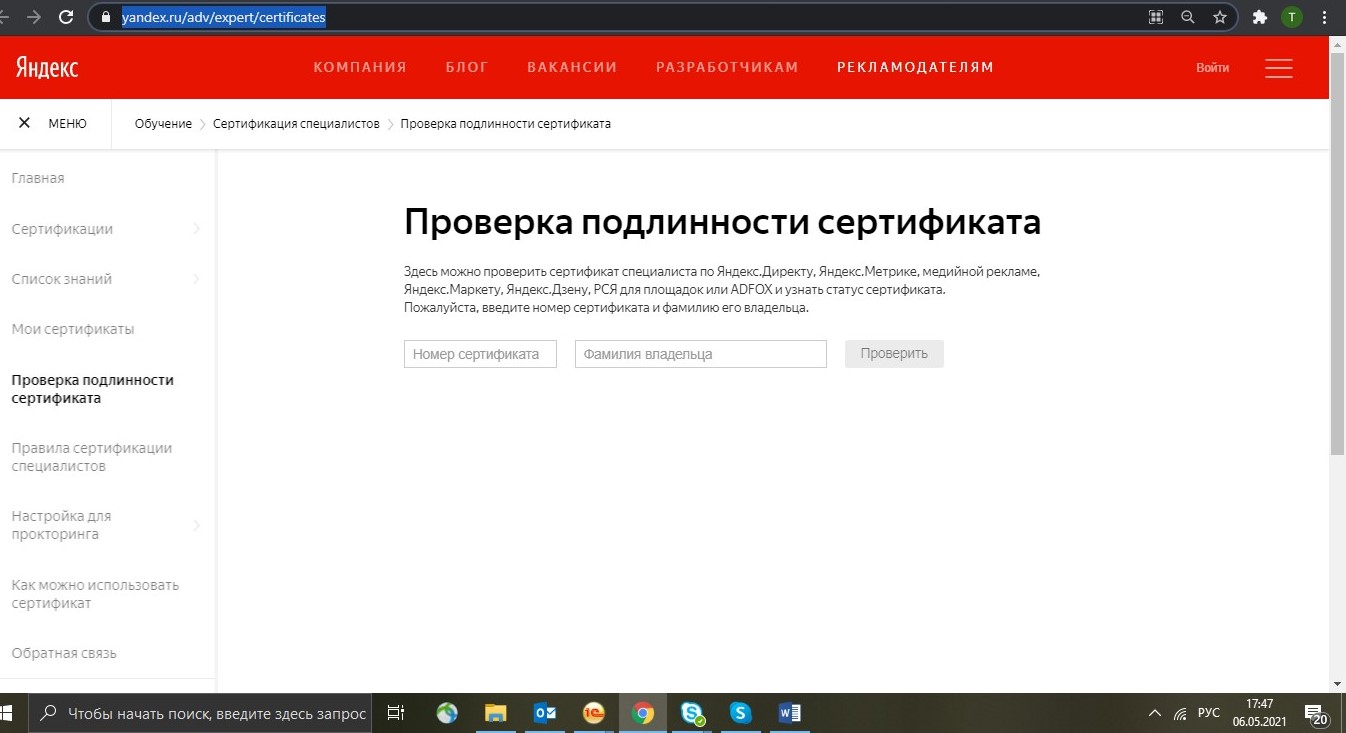Open РАЗРАБОТЧИКАМ header section
Screen dimensions: 1346x733
coord(727,67)
